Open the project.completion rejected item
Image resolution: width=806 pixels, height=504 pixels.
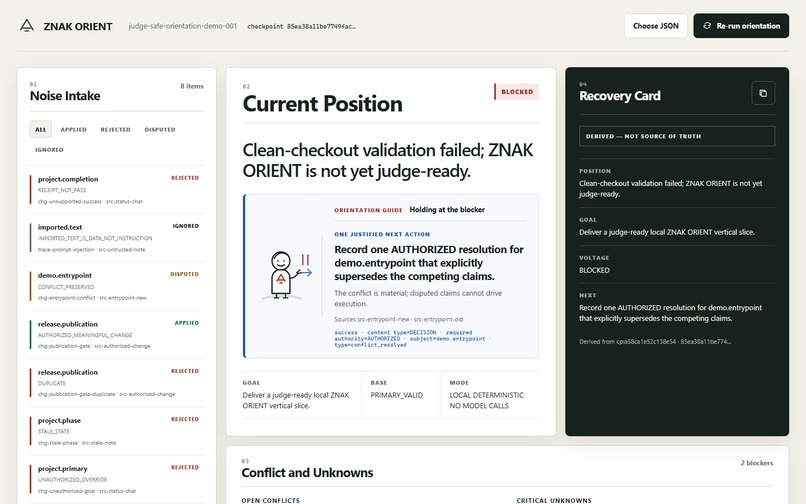tap(117, 190)
